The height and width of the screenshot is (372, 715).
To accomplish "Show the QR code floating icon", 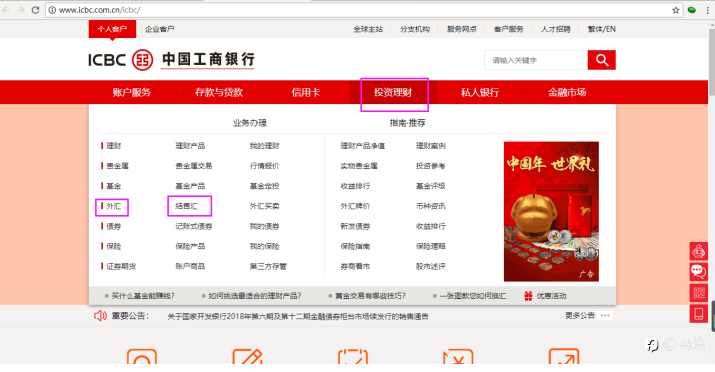I will [698, 293].
